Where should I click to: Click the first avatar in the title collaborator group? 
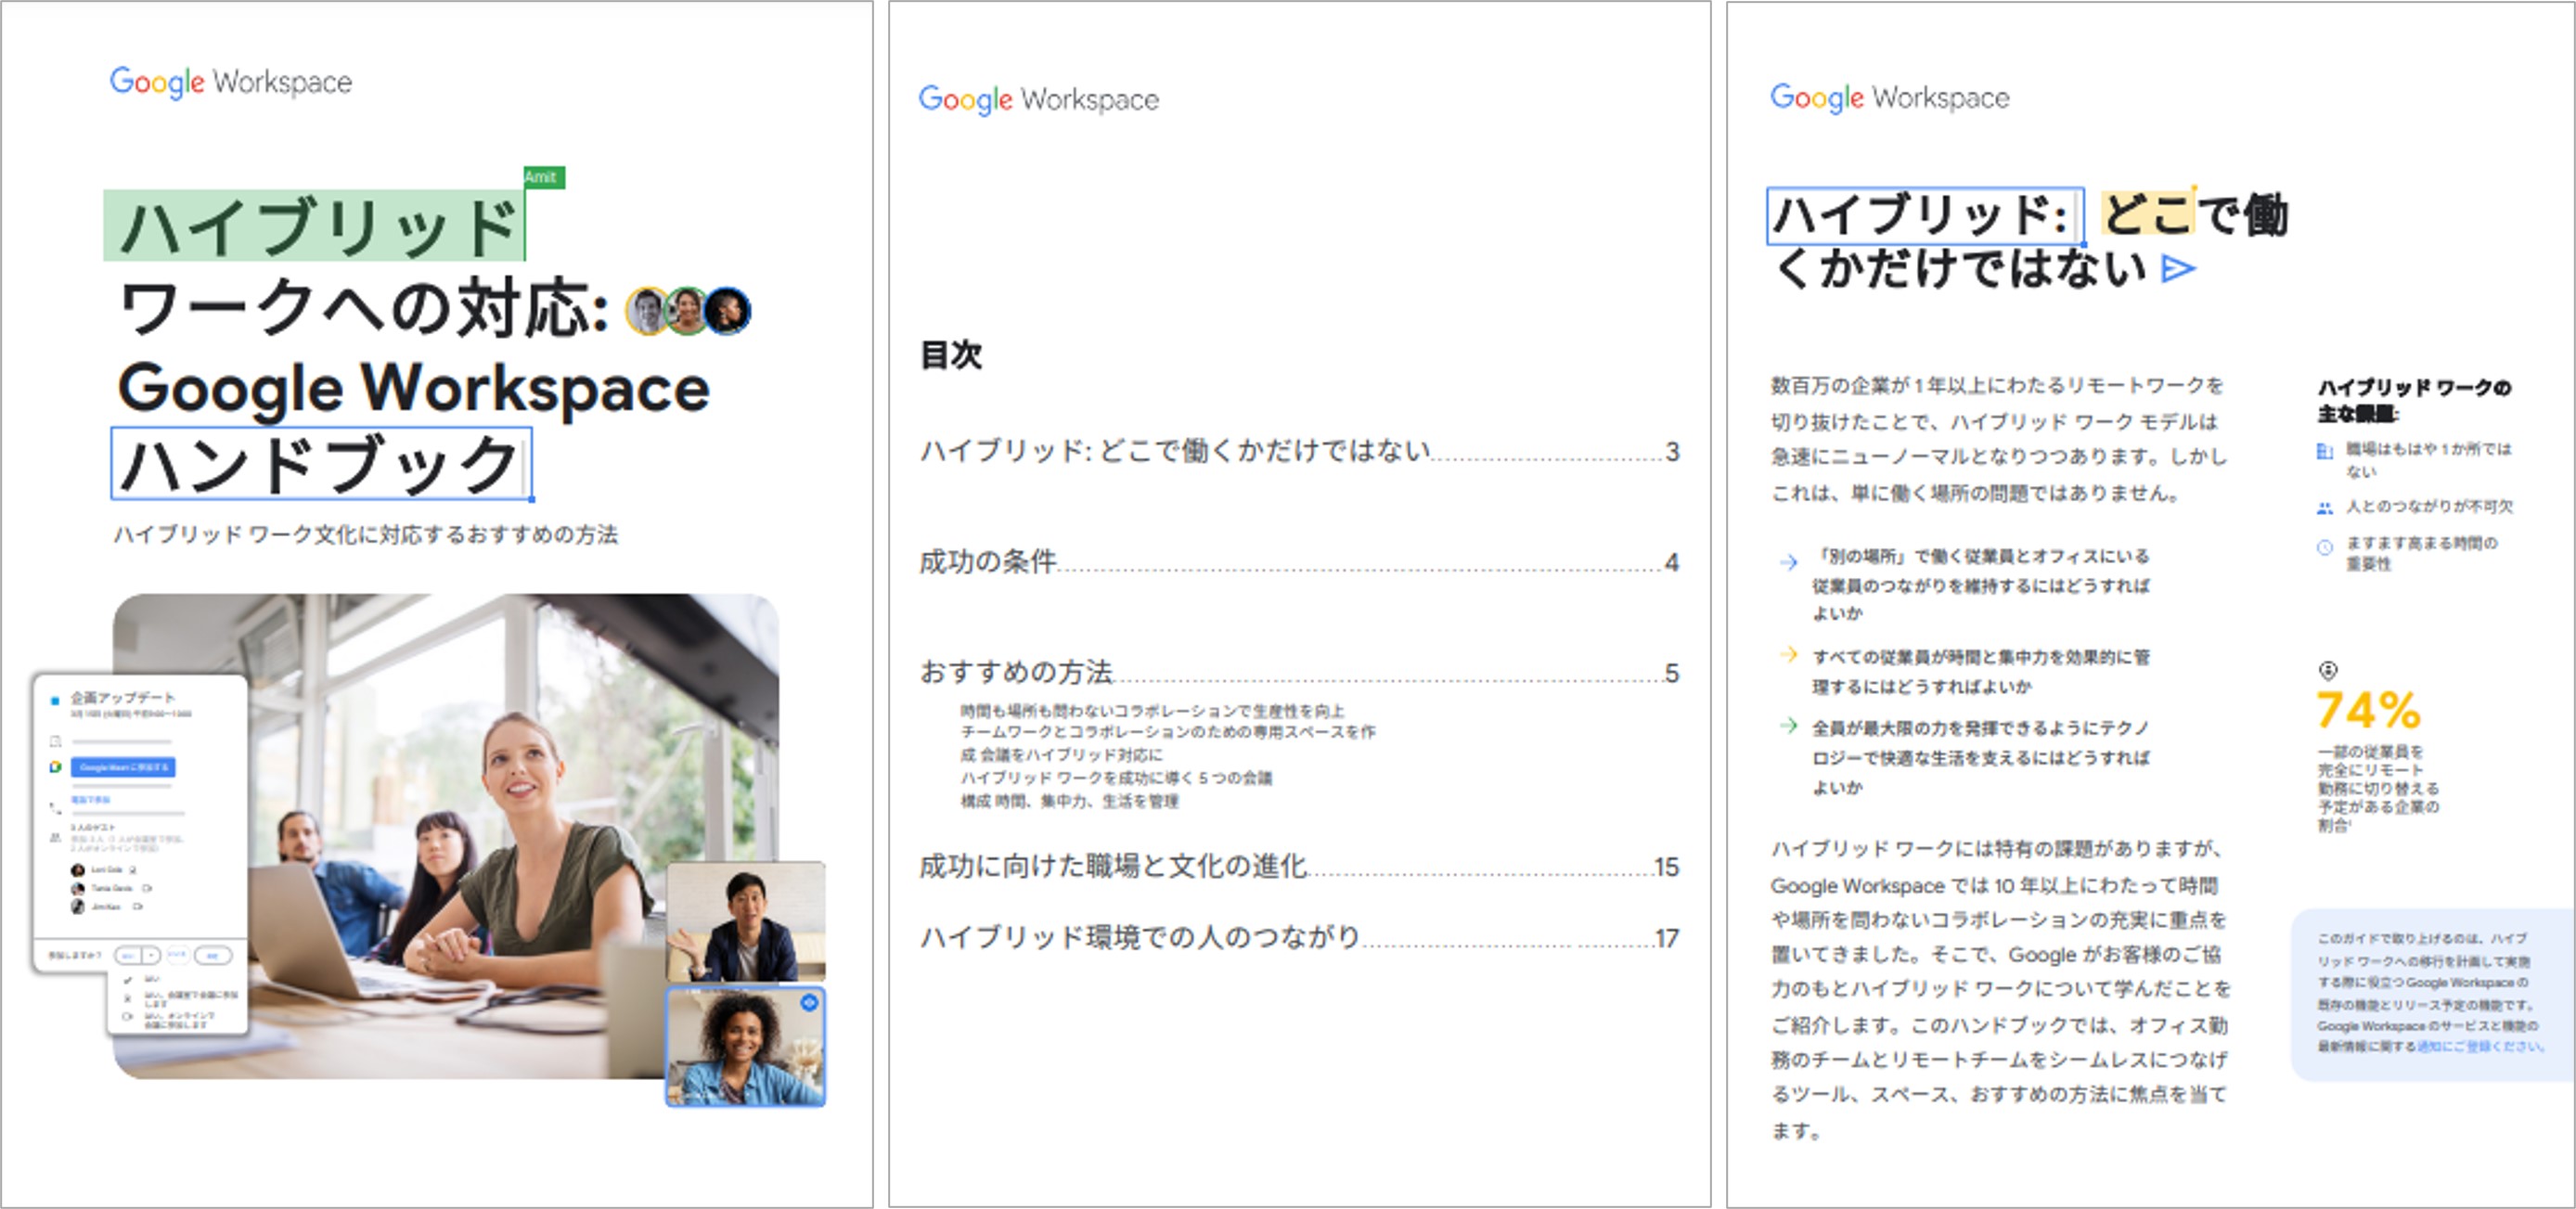pos(647,311)
